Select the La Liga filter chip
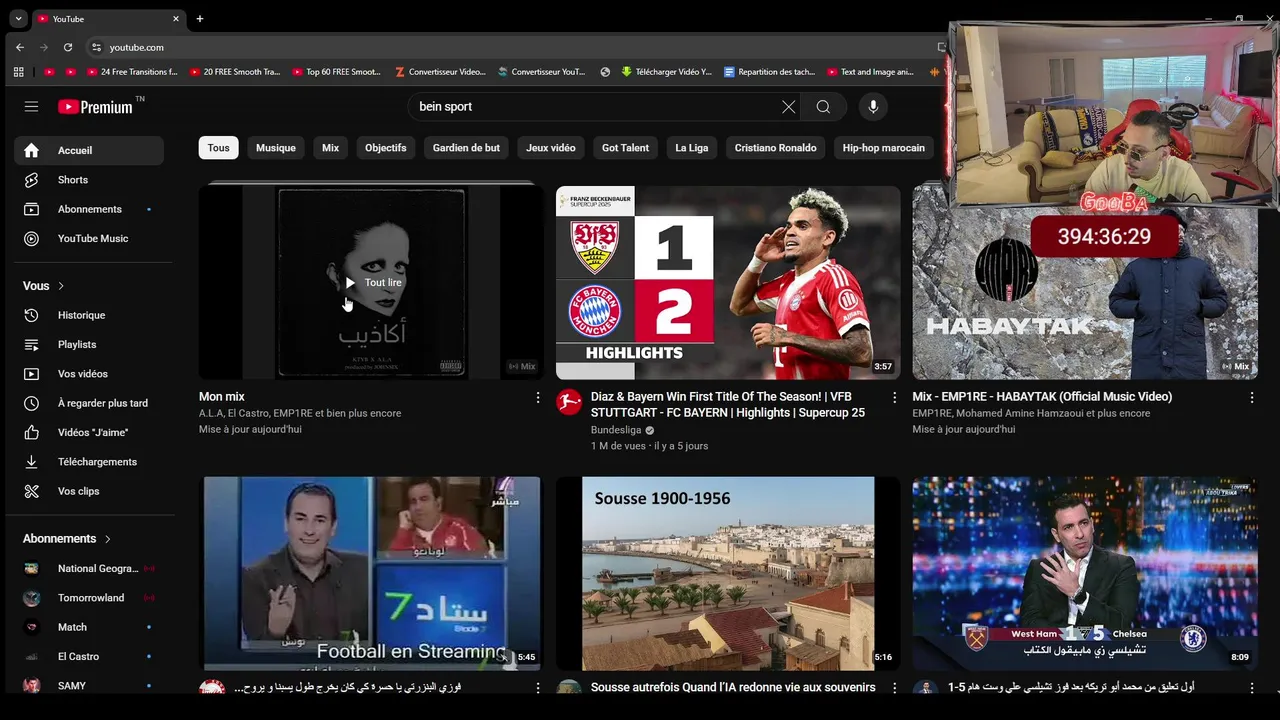 tap(692, 148)
